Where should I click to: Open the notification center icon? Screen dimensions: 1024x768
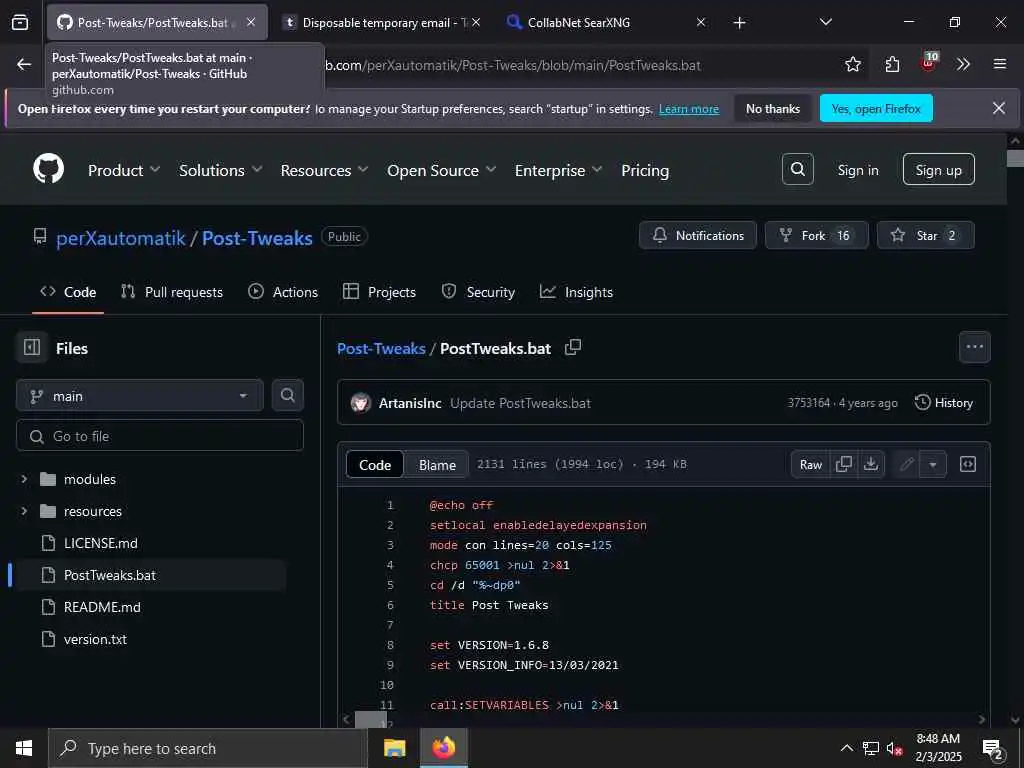(993, 749)
